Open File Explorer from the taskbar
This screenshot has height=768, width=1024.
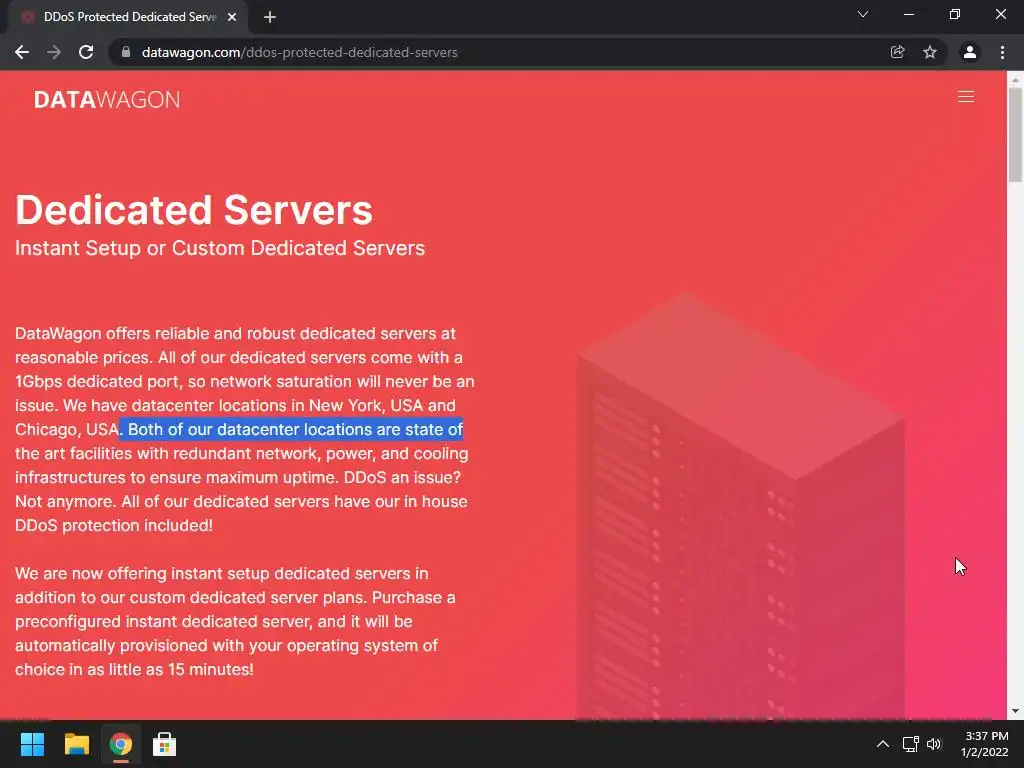point(76,744)
